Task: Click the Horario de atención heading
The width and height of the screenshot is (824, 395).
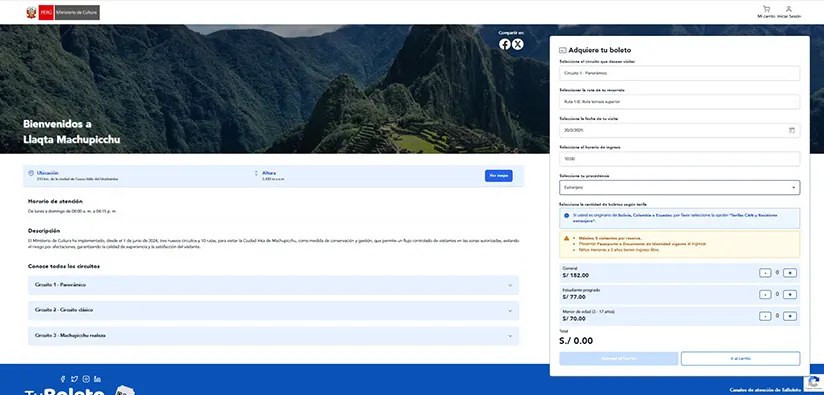Action: coord(55,201)
